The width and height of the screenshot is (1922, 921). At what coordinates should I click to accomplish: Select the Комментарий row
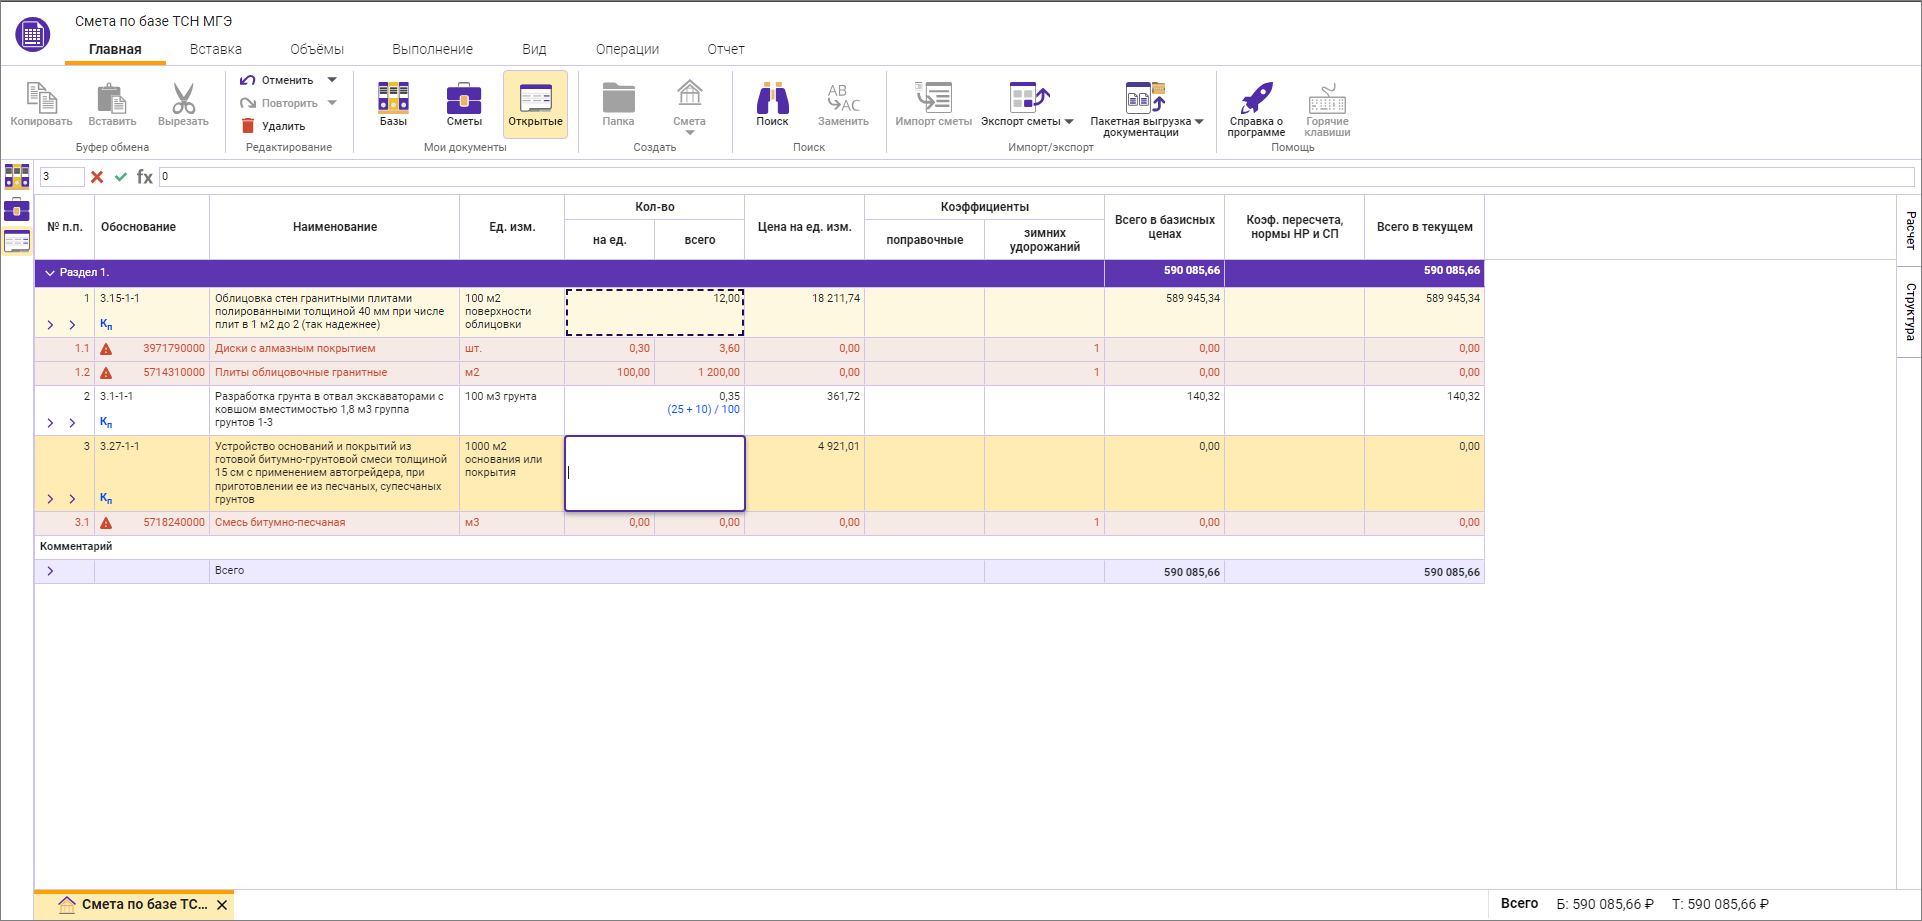point(759,547)
